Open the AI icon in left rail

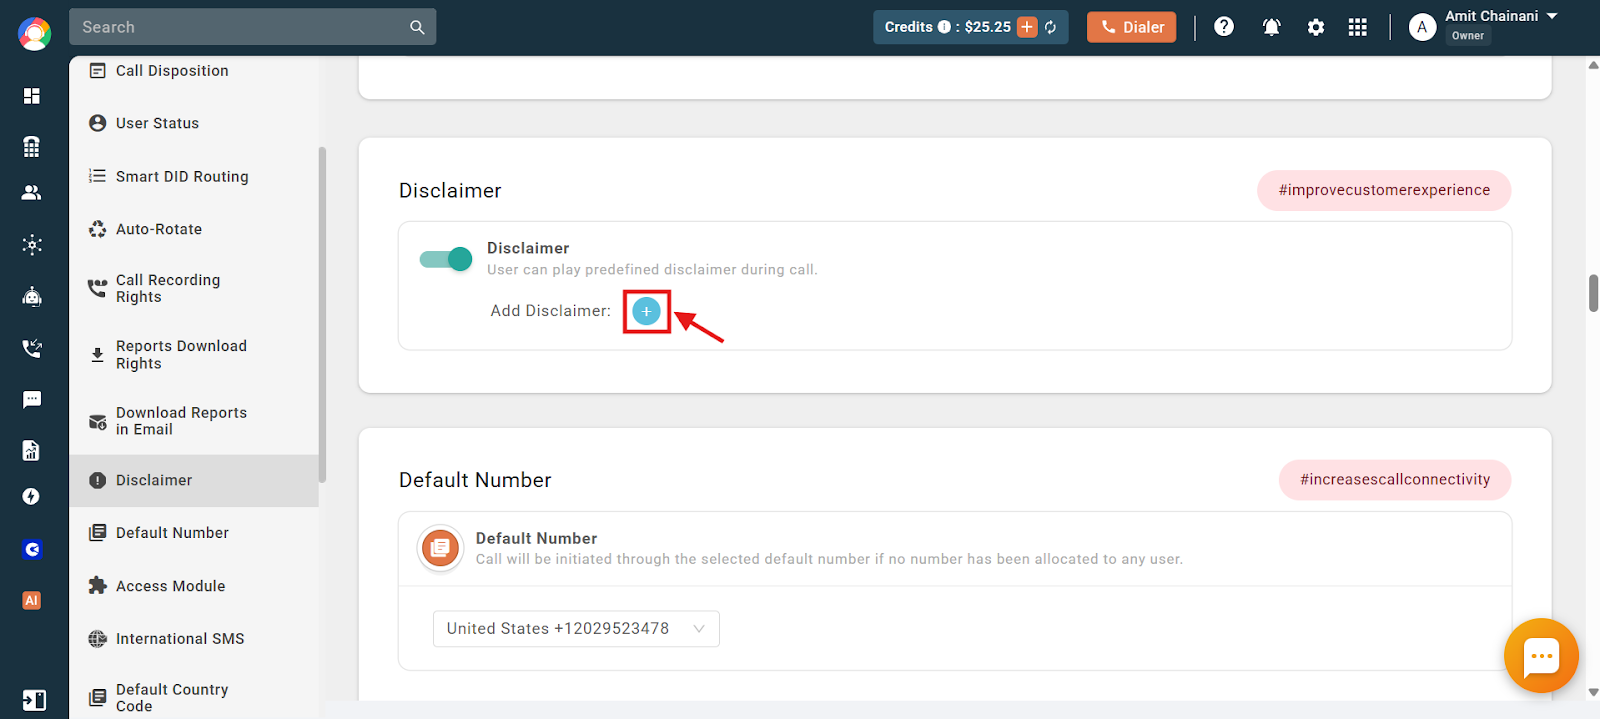[32, 601]
